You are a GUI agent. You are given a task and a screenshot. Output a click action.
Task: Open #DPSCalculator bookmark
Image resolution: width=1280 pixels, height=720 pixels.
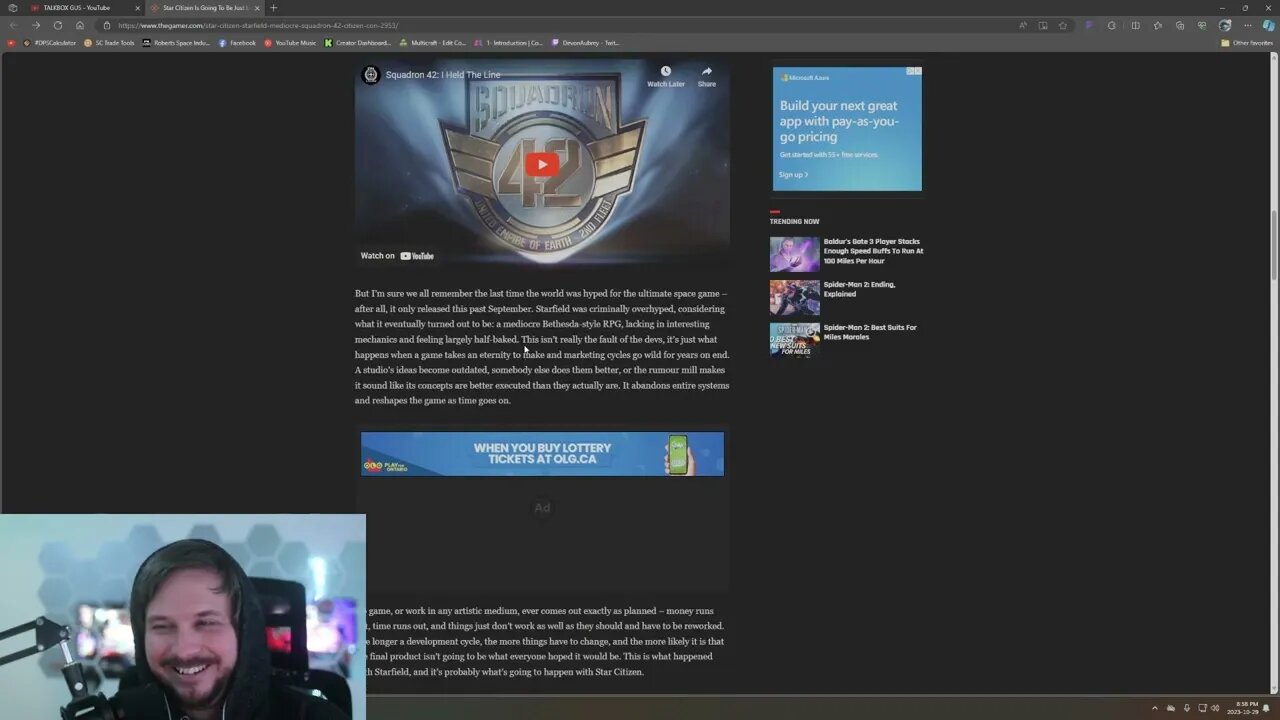[50, 43]
